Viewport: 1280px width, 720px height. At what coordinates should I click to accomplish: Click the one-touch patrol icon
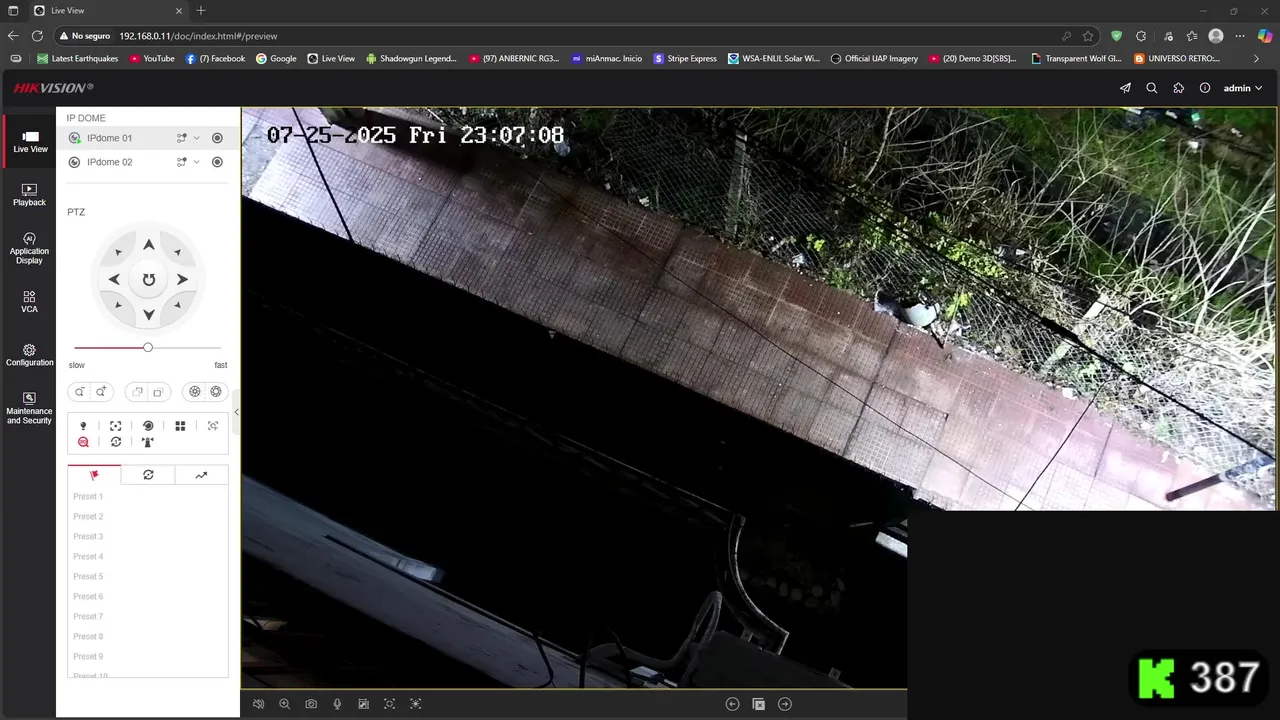pos(115,442)
